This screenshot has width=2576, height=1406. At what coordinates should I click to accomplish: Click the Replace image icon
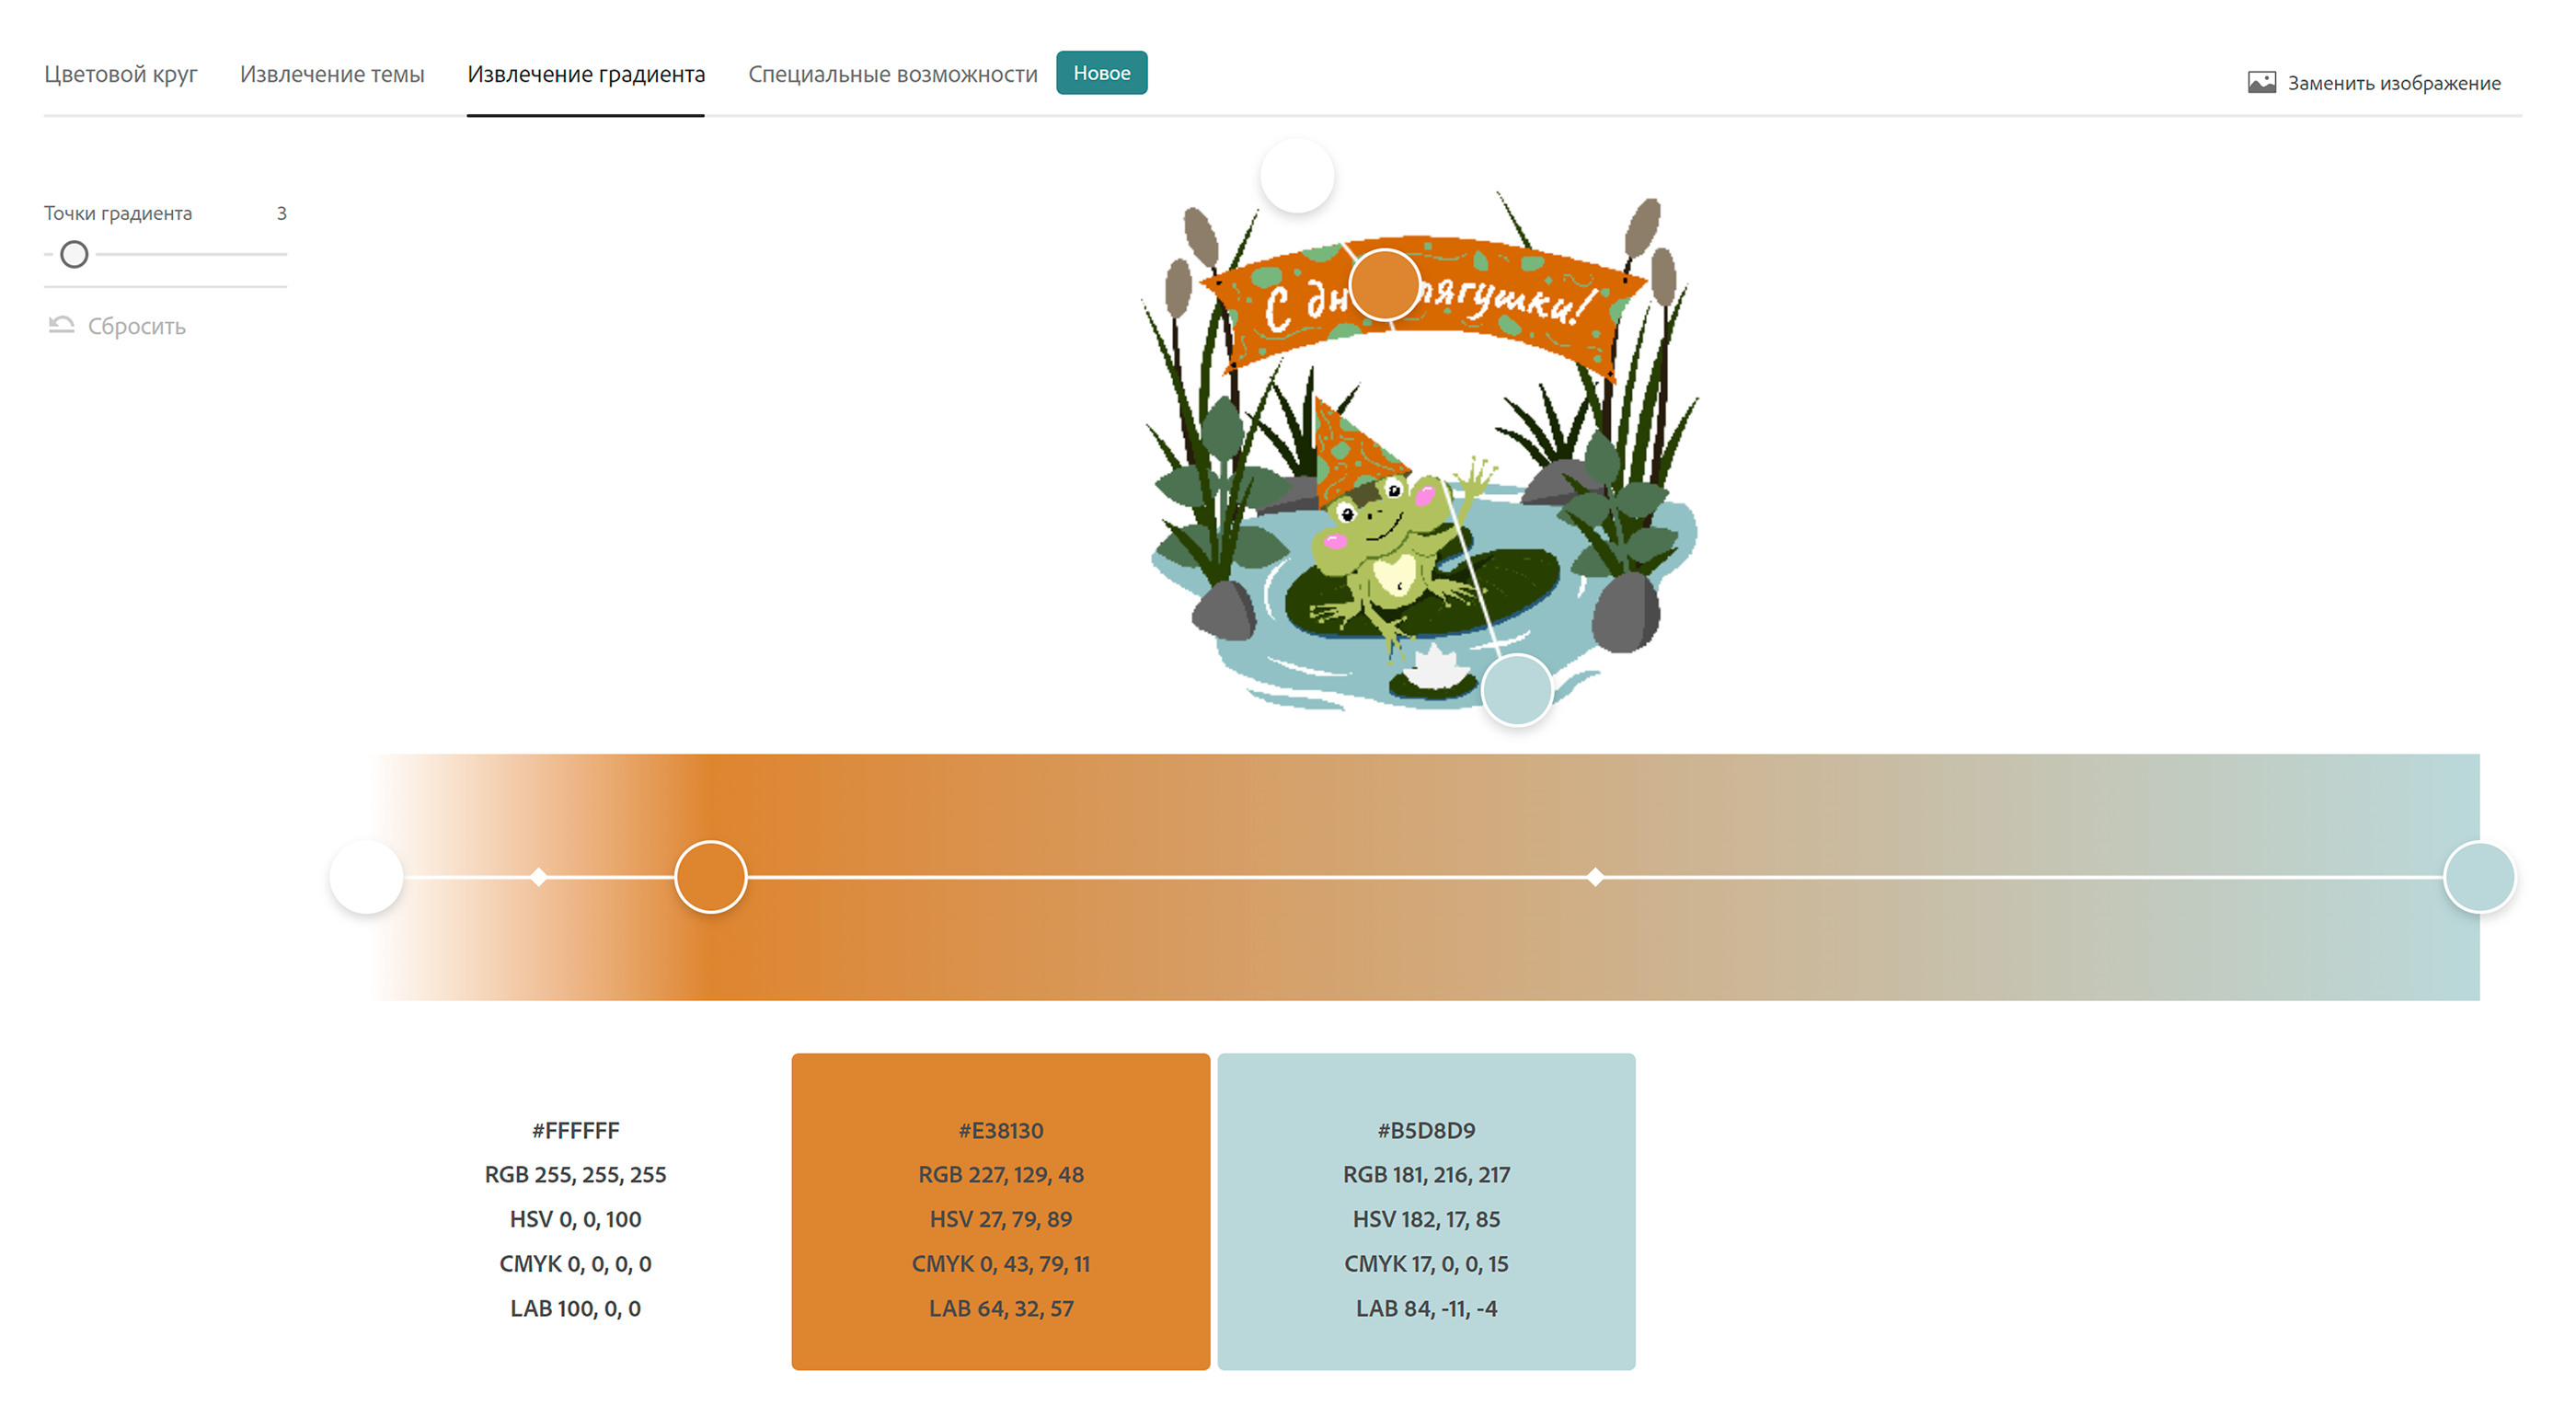pos(2261,83)
